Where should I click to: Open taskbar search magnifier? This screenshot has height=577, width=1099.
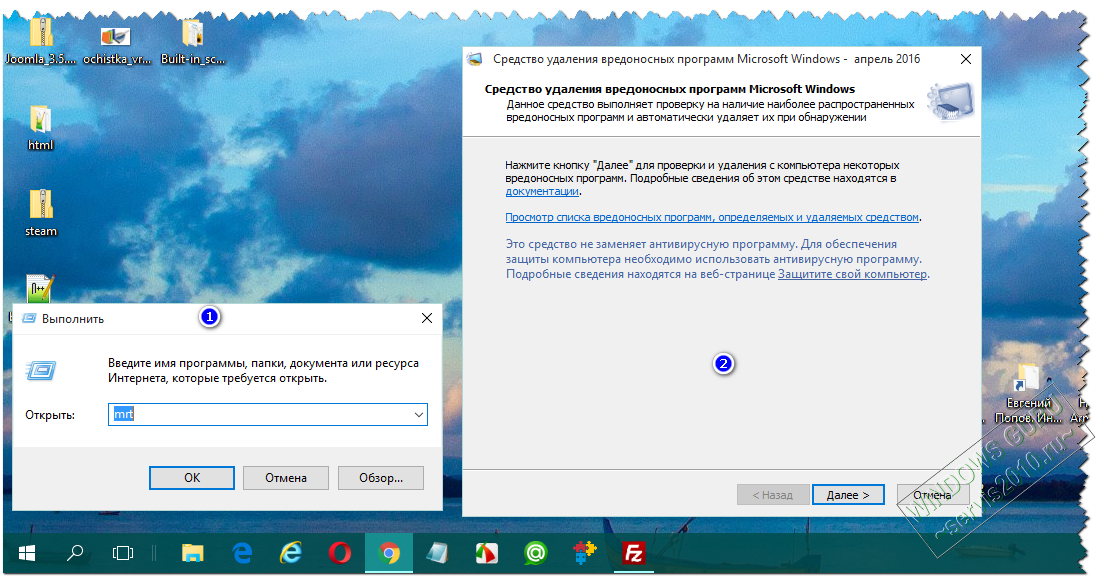(74, 554)
